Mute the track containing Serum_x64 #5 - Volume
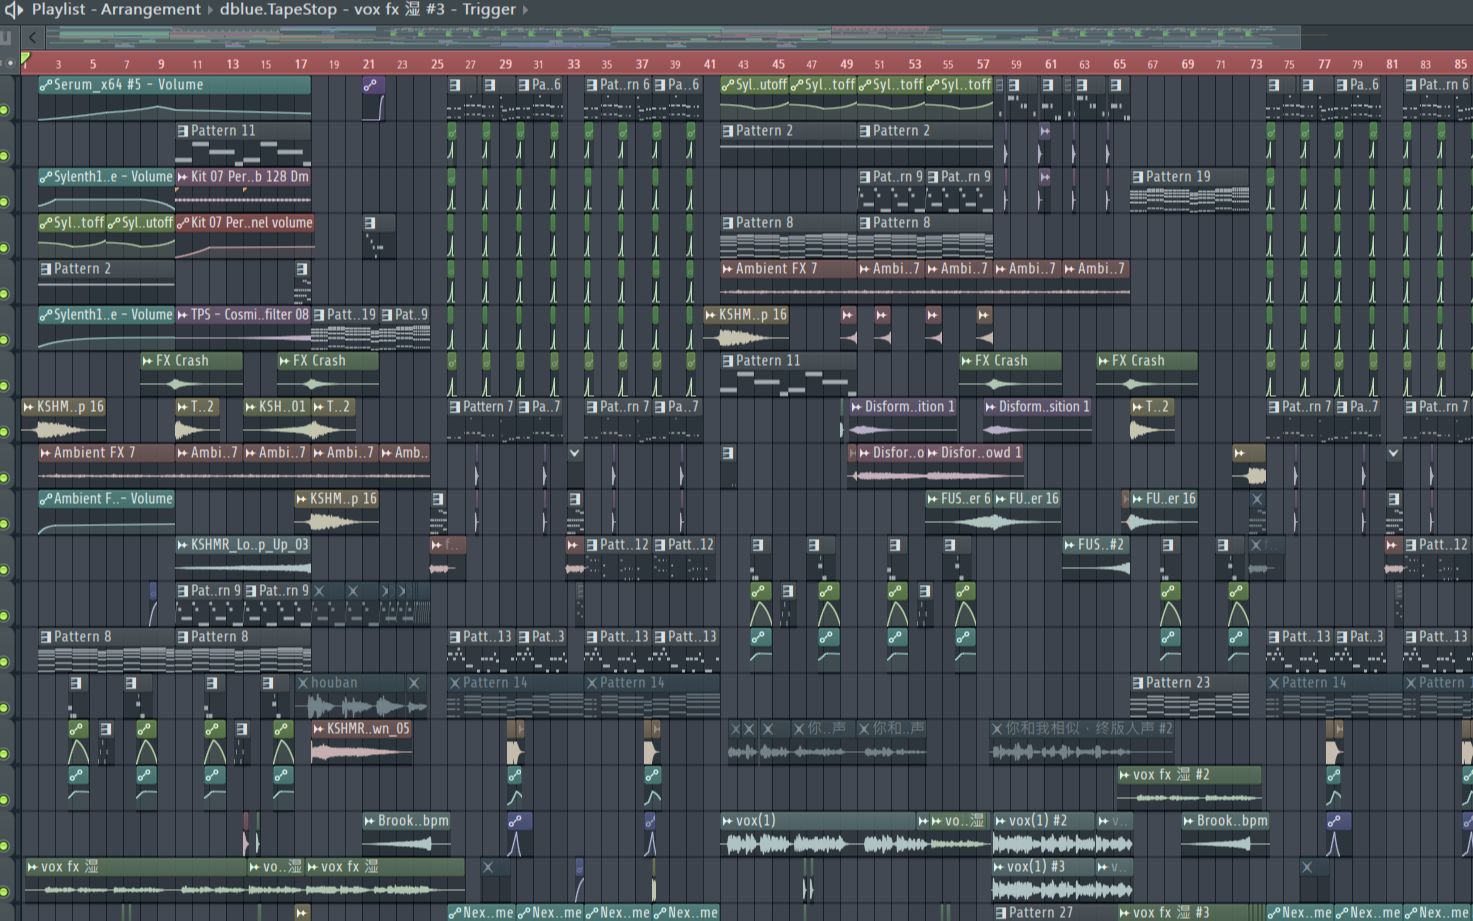 pos(5,109)
